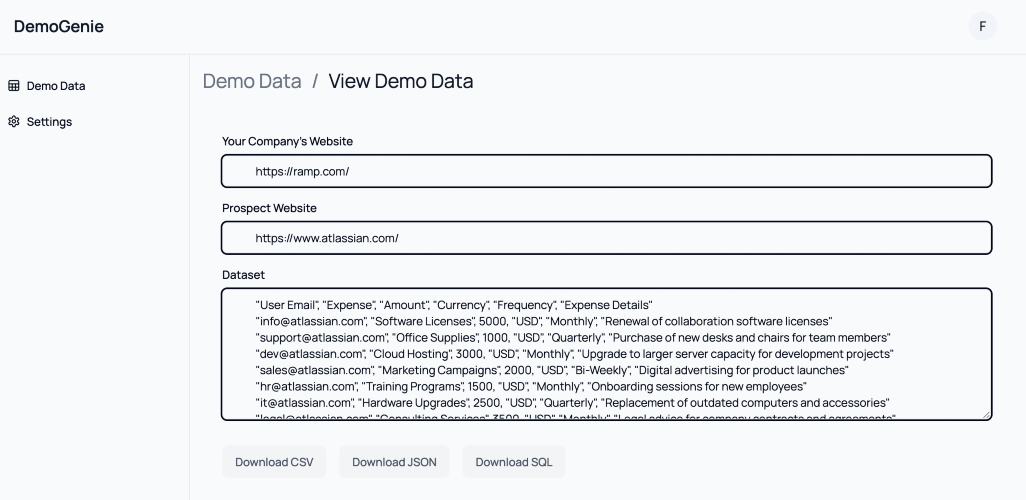Image resolution: width=1026 pixels, height=500 pixels.
Task: Click the Settings gear icon in sidebar
Action: click(x=14, y=122)
